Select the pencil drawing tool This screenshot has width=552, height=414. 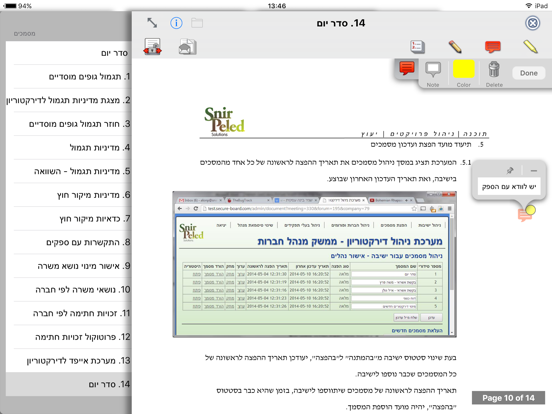coord(455,46)
